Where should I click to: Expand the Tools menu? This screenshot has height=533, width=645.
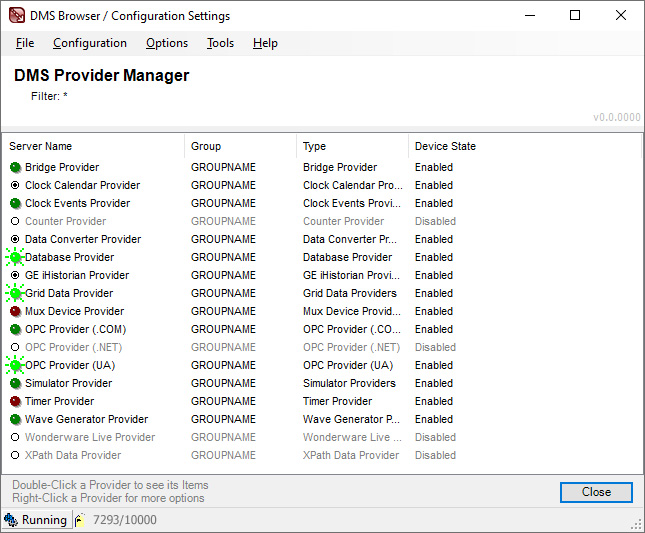[220, 43]
